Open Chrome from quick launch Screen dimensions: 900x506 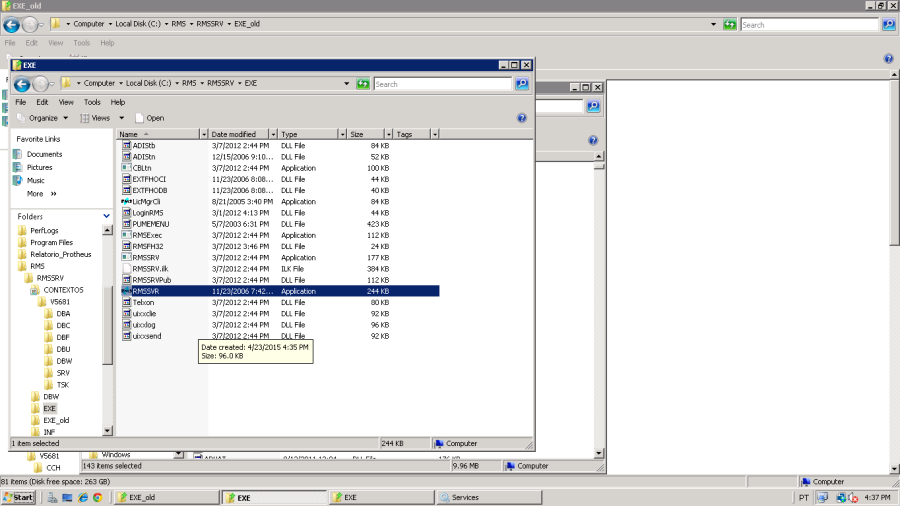point(98,497)
